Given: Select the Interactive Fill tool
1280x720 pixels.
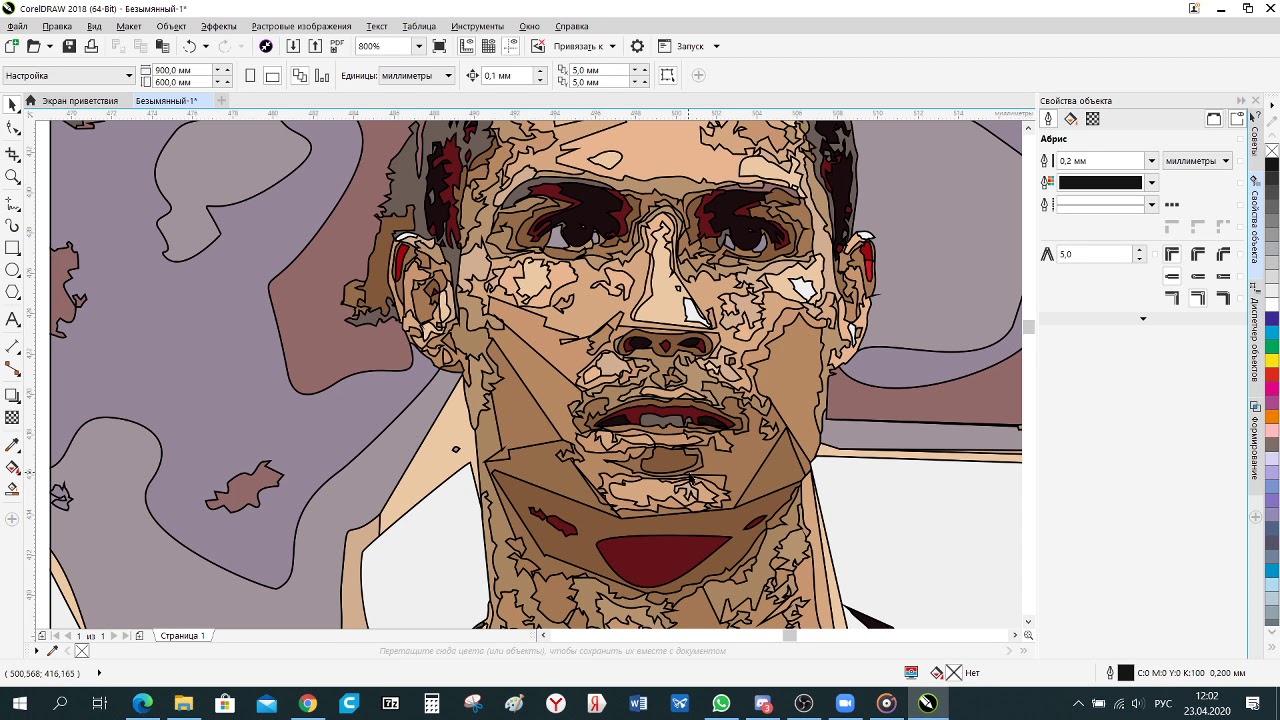Looking at the screenshot, I should (12, 467).
